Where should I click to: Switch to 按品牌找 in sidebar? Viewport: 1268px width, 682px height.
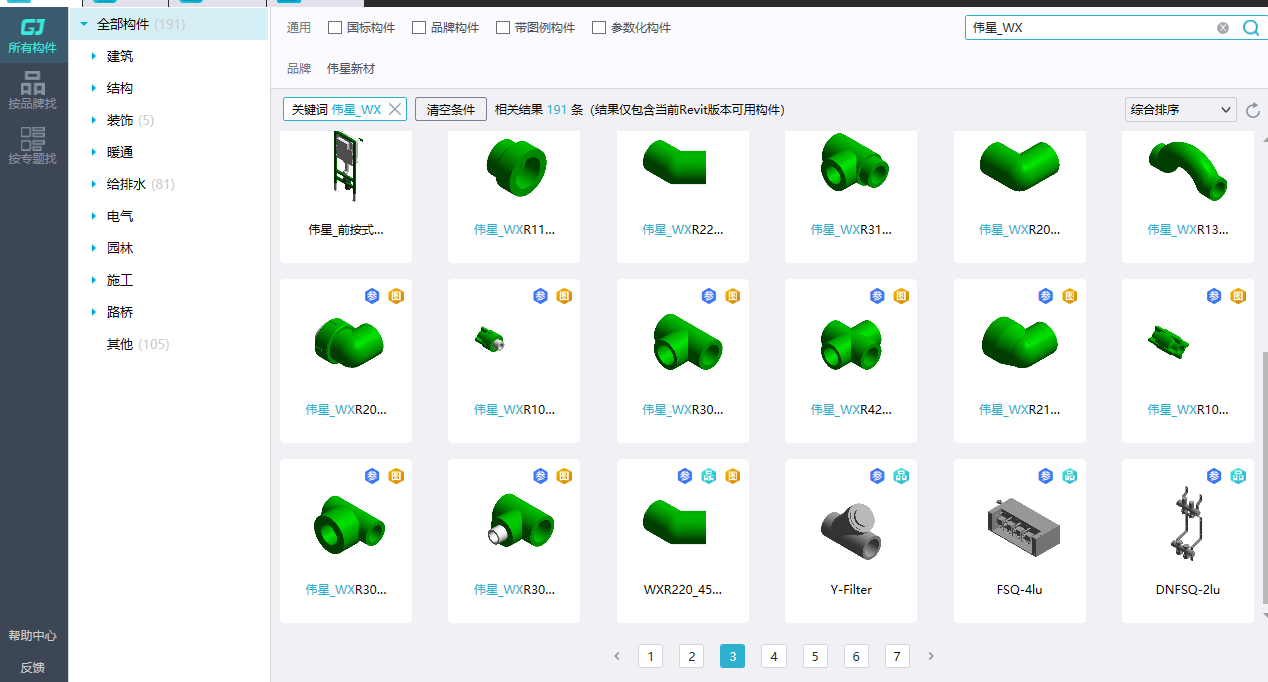point(33,91)
